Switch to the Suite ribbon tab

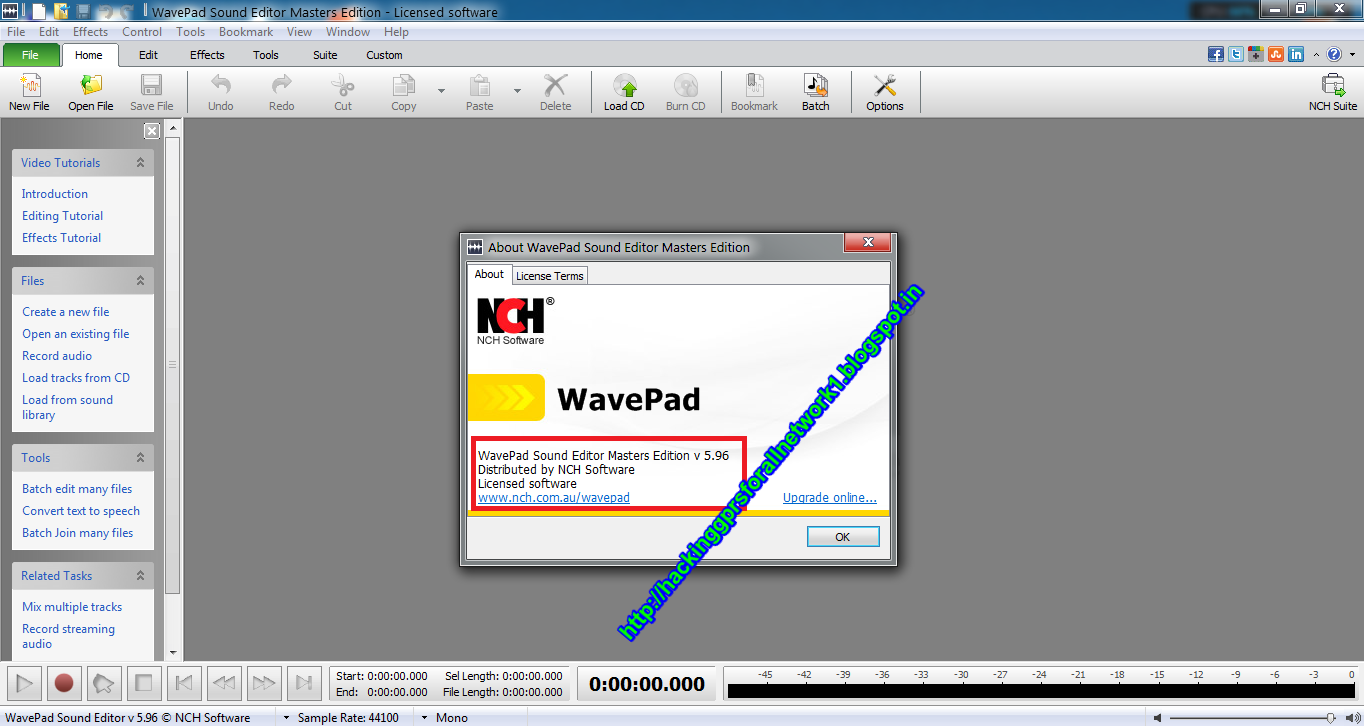[x=325, y=55]
